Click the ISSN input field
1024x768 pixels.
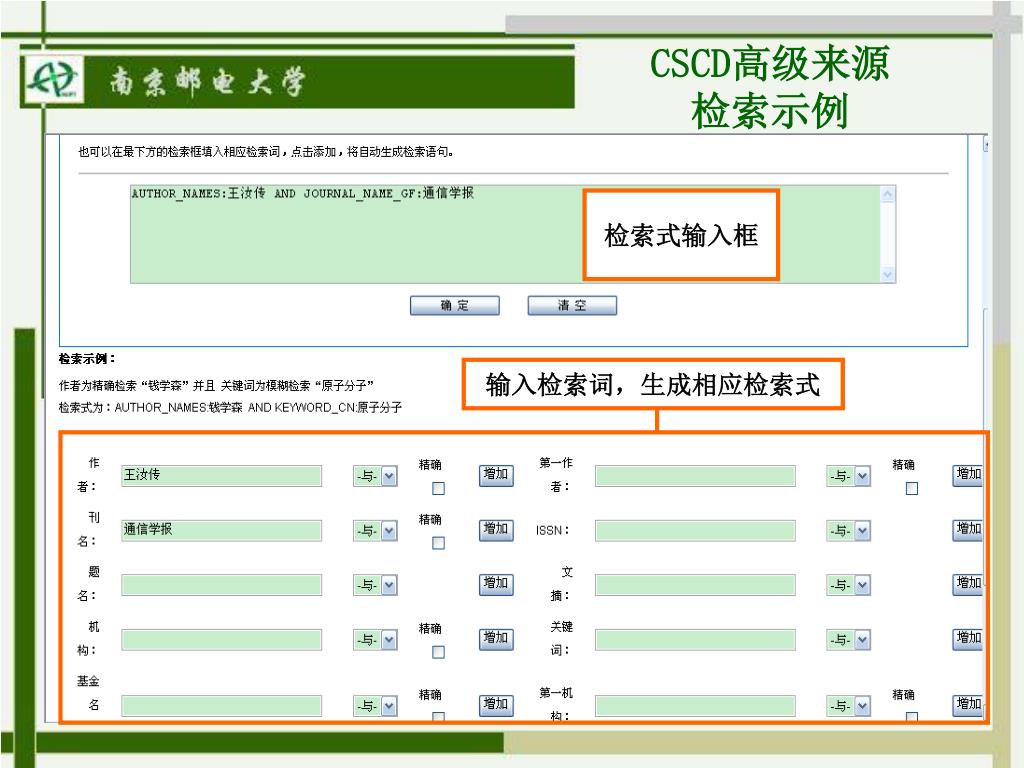pos(695,530)
